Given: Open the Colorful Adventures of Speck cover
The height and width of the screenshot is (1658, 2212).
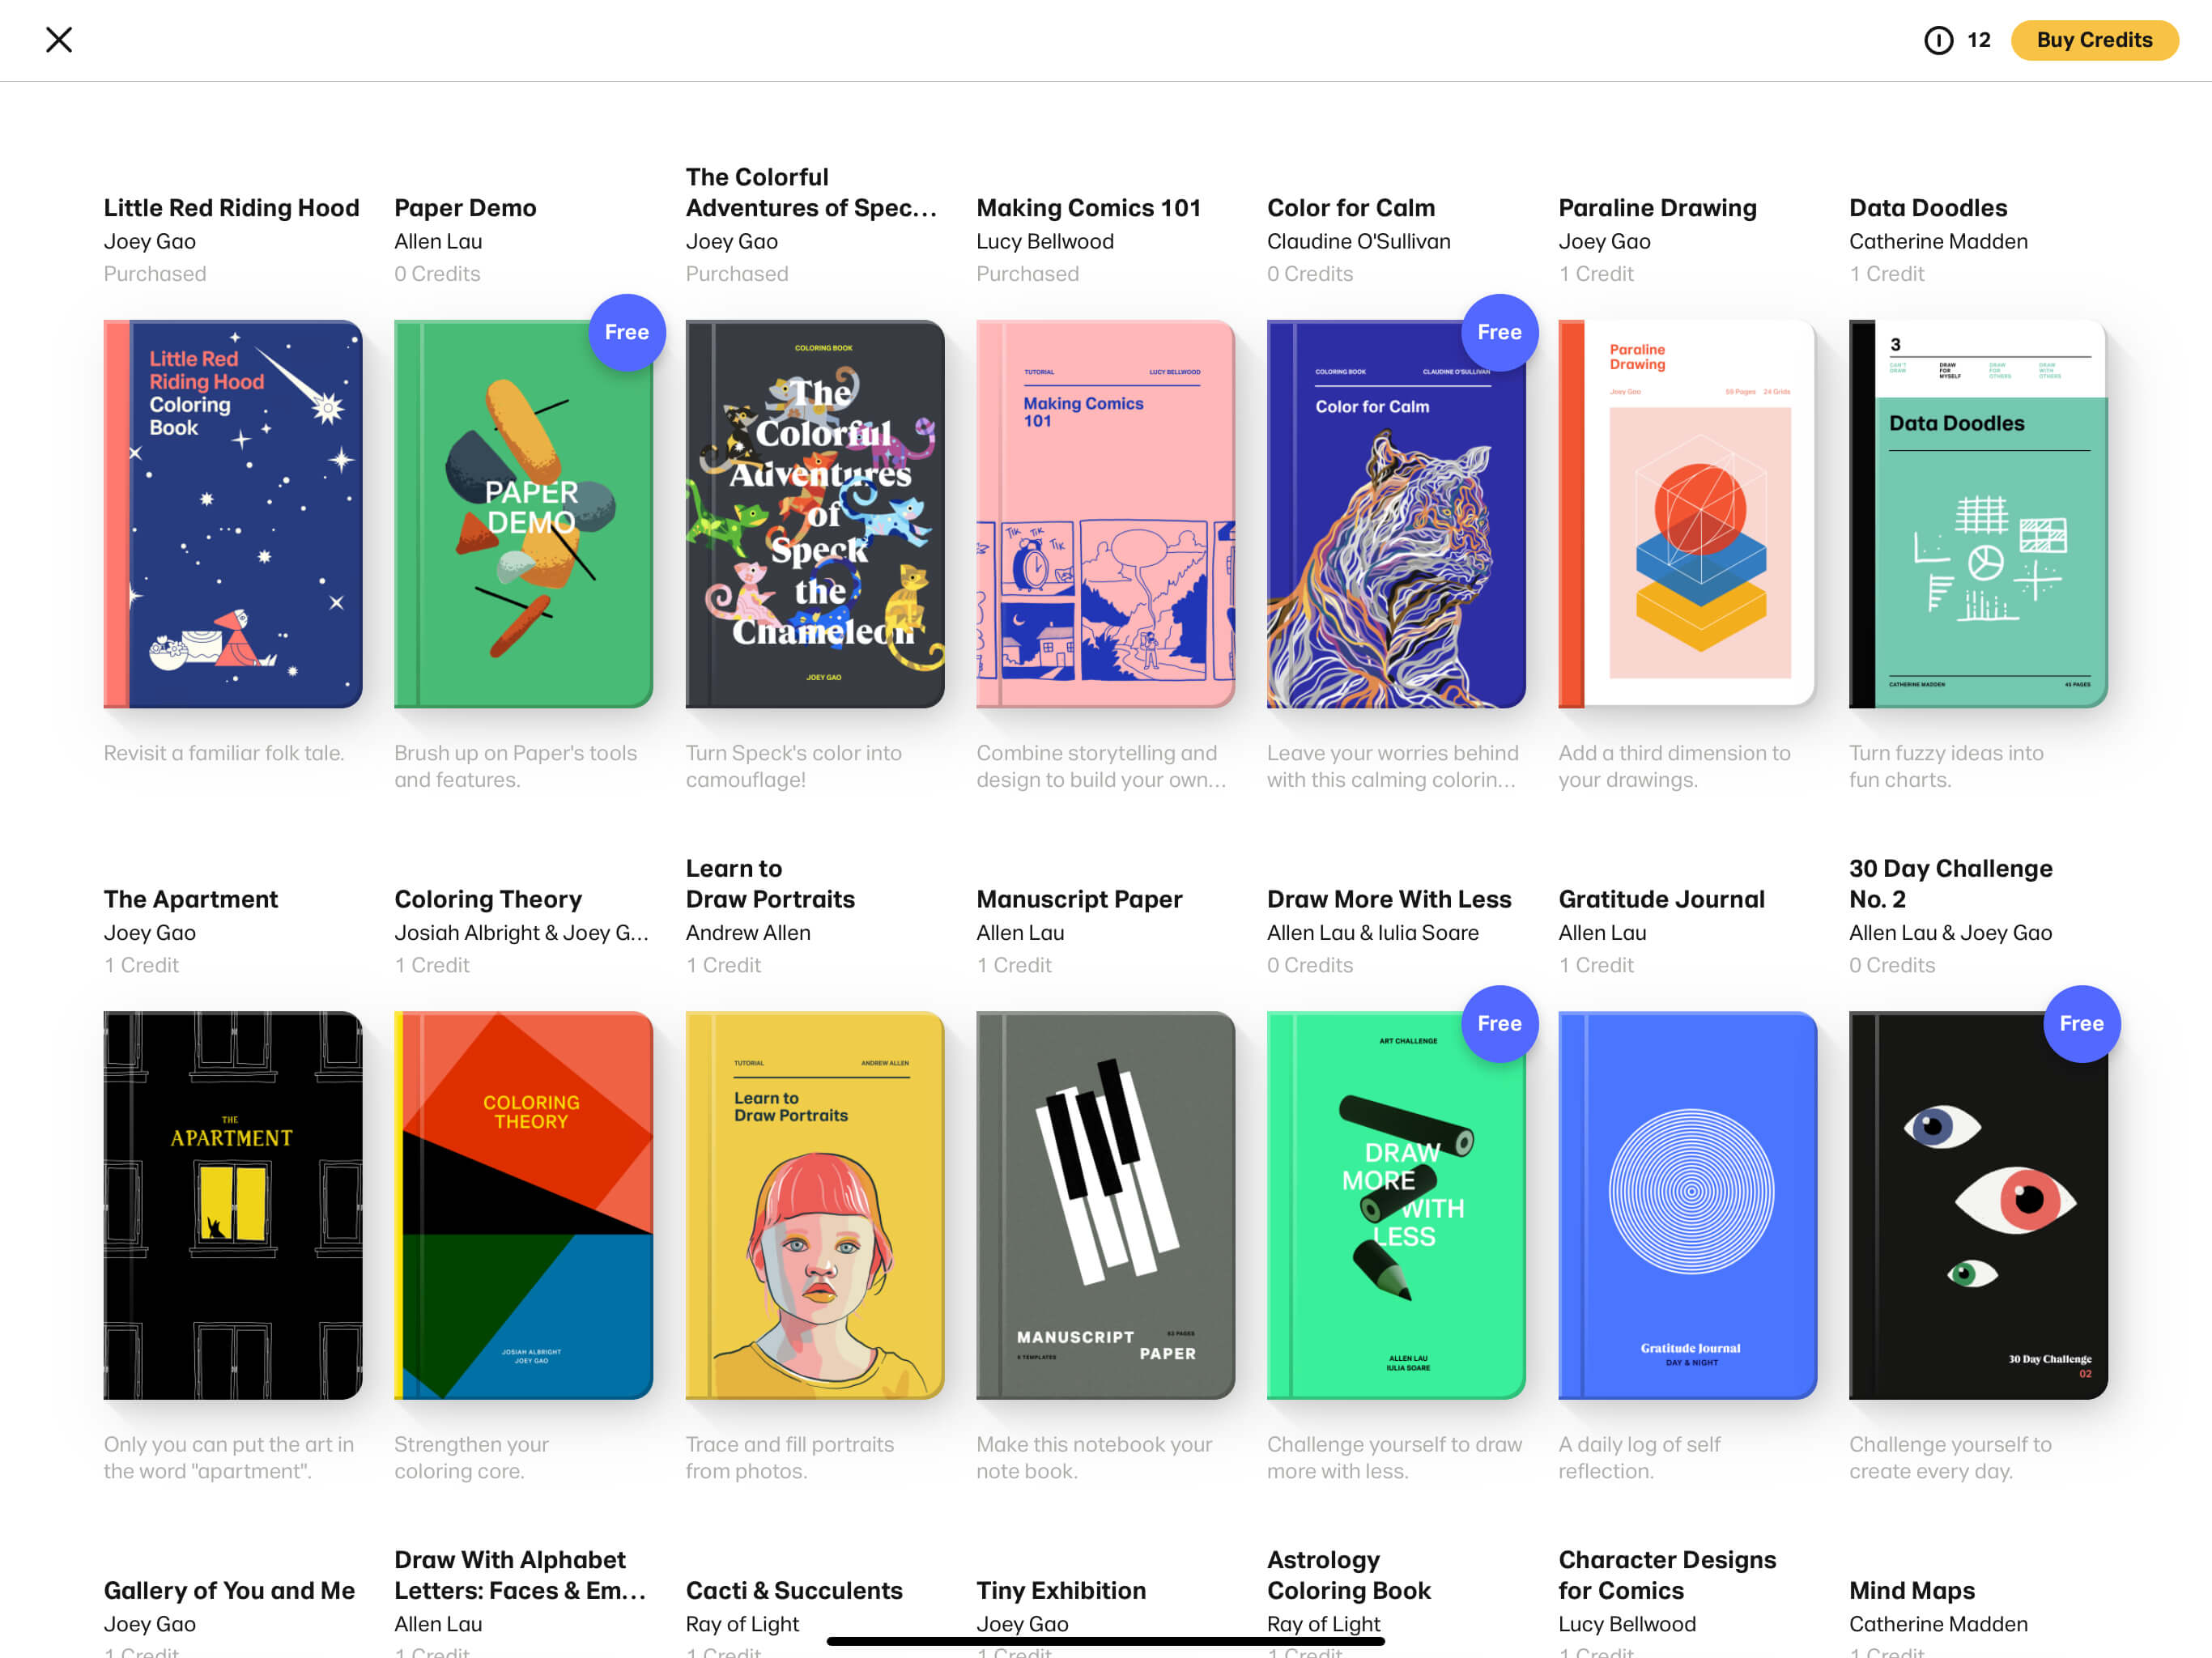Looking at the screenshot, I should click(x=814, y=514).
